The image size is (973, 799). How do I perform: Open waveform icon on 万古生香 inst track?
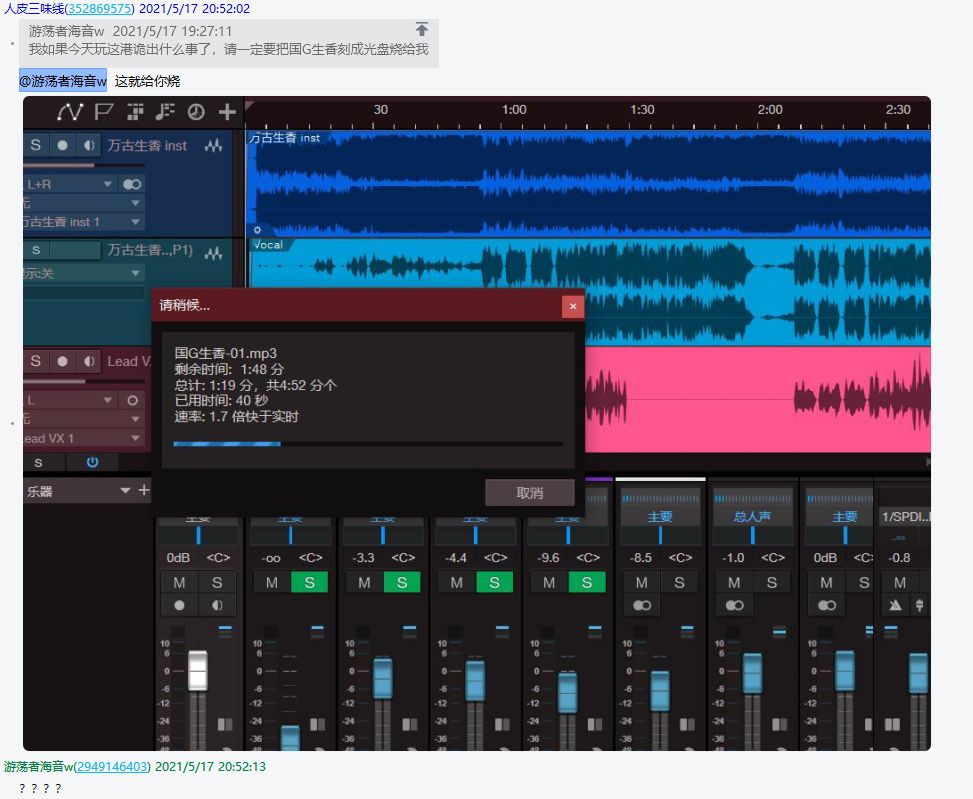click(x=213, y=146)
